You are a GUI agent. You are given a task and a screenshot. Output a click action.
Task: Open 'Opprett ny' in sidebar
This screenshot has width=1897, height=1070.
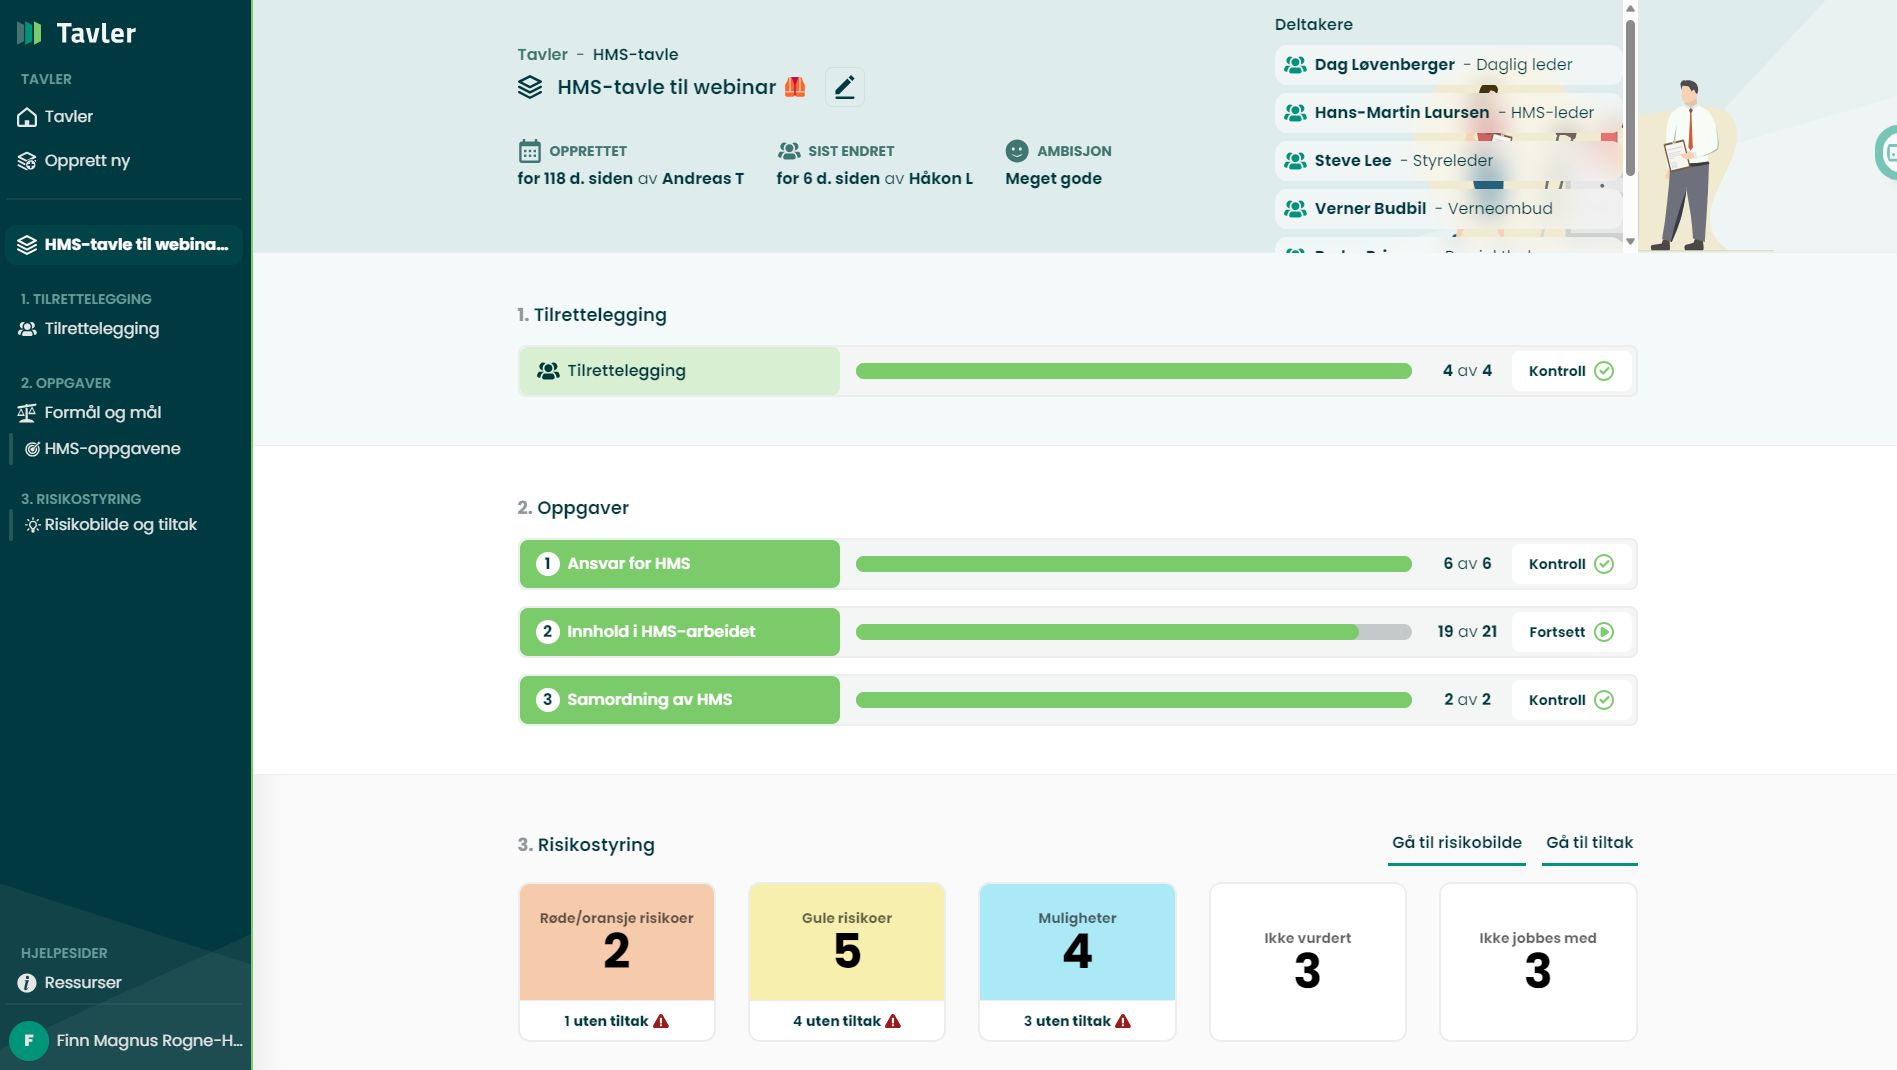click(x=74, y=161)
